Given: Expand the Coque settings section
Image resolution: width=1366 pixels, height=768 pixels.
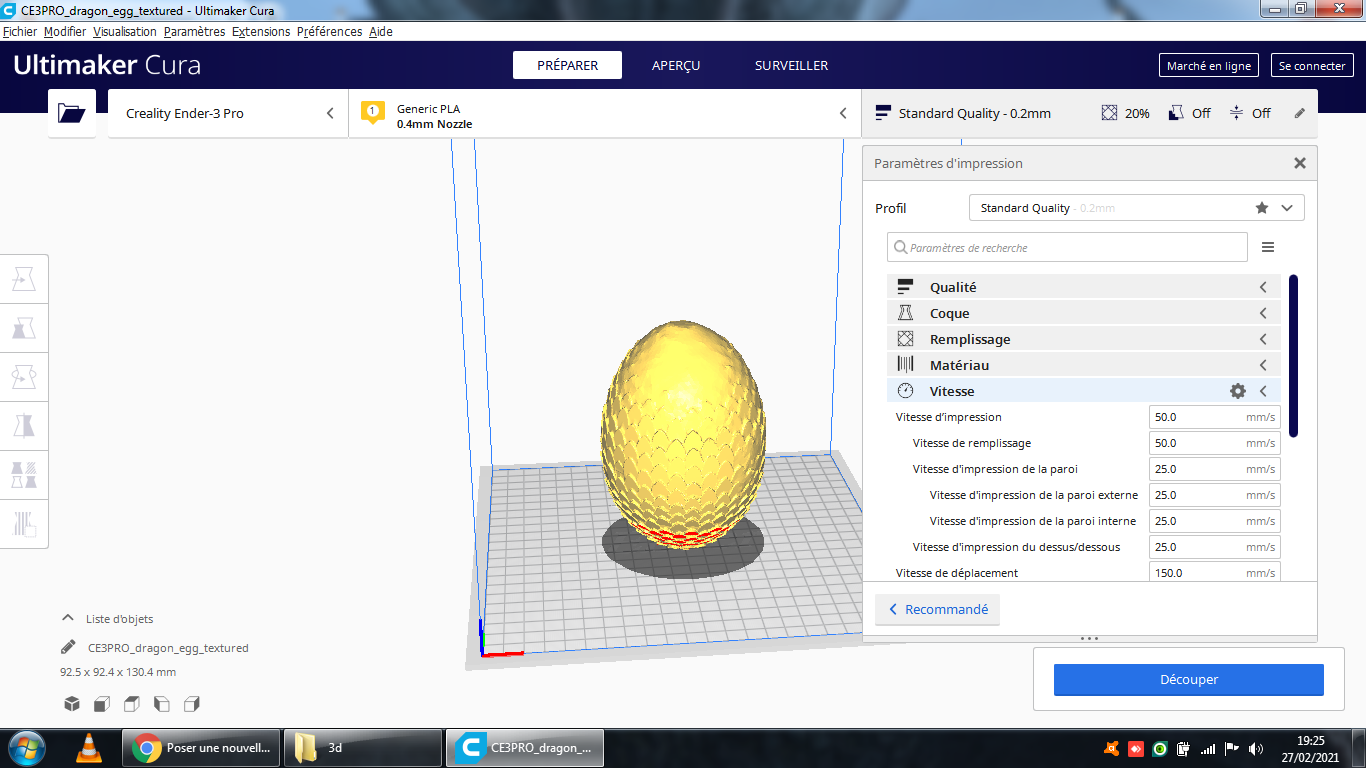Looking at the screenshot, I should 1084,313.
